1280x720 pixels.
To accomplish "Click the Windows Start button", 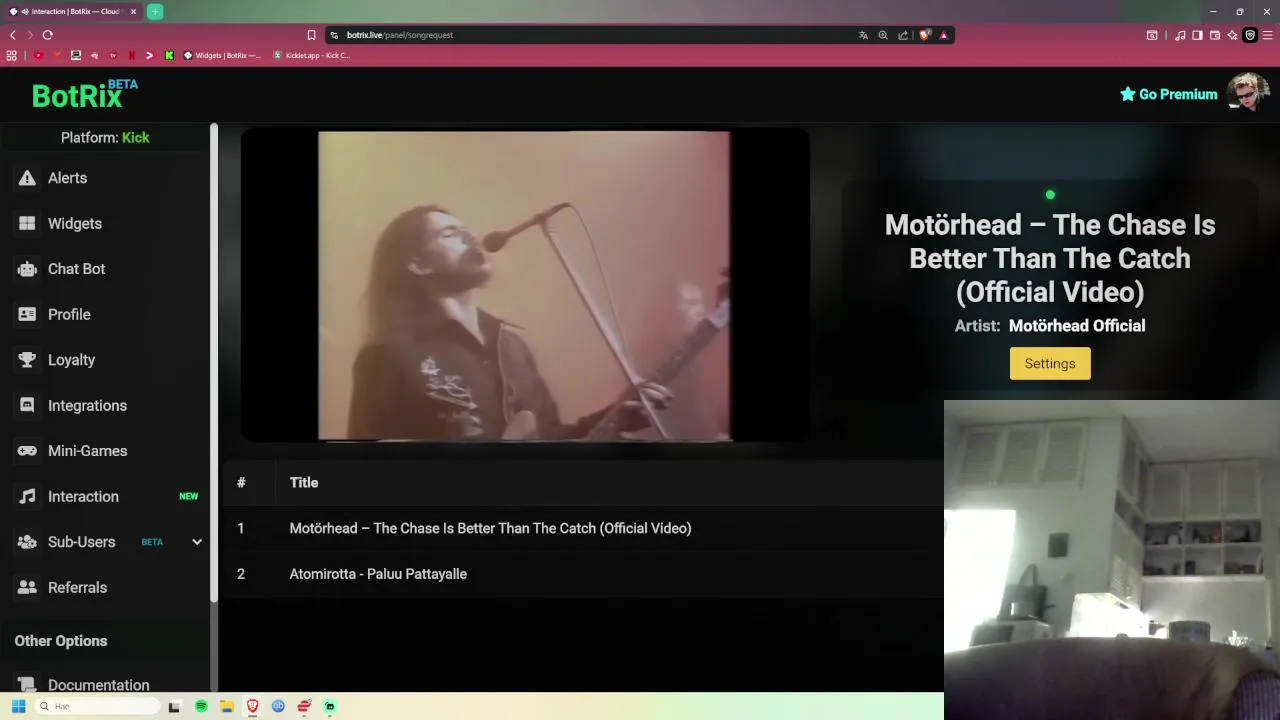I will (18, 706).
